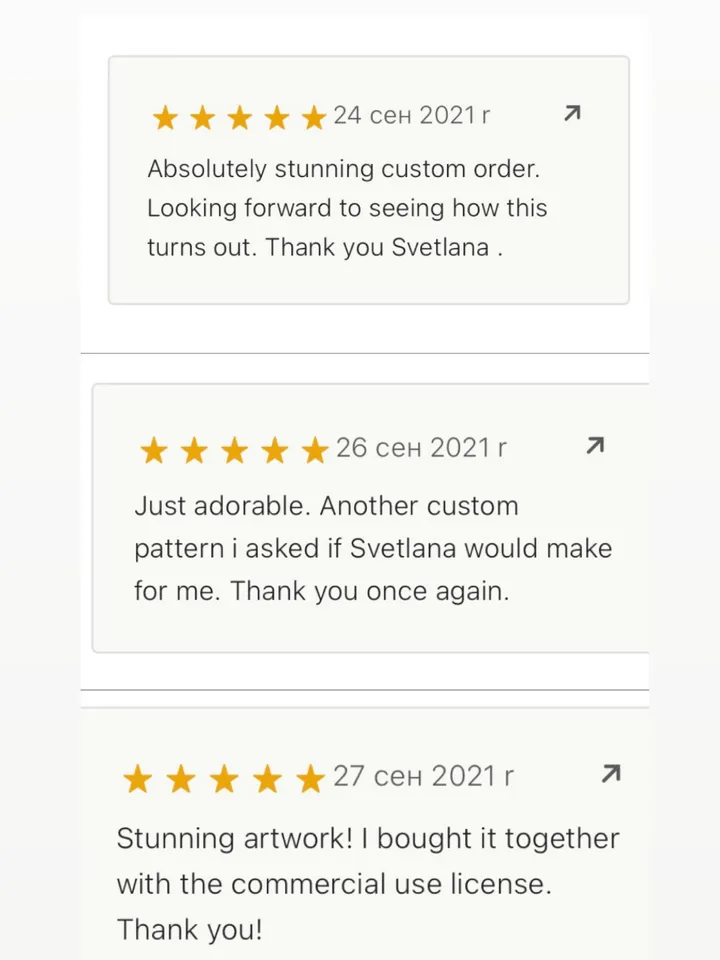This screenshot has height=960, width=720.
Task: Click first star of the 26 сен review
Action: click(154, 451)
